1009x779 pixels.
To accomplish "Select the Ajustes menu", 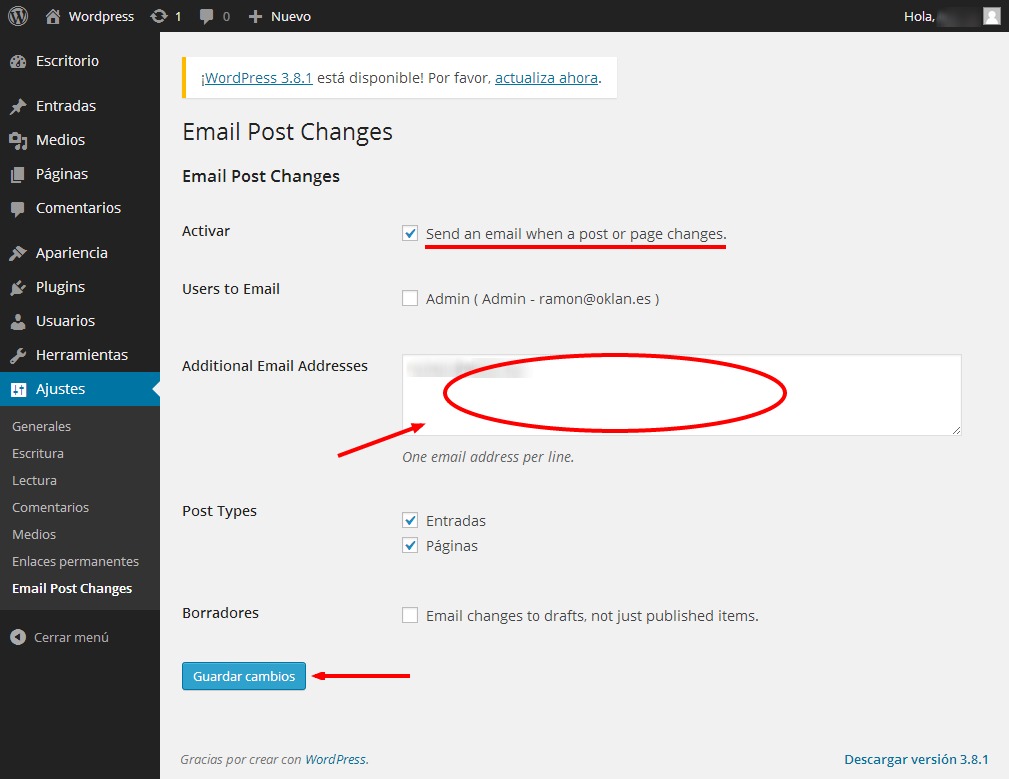I will point(80,389).
